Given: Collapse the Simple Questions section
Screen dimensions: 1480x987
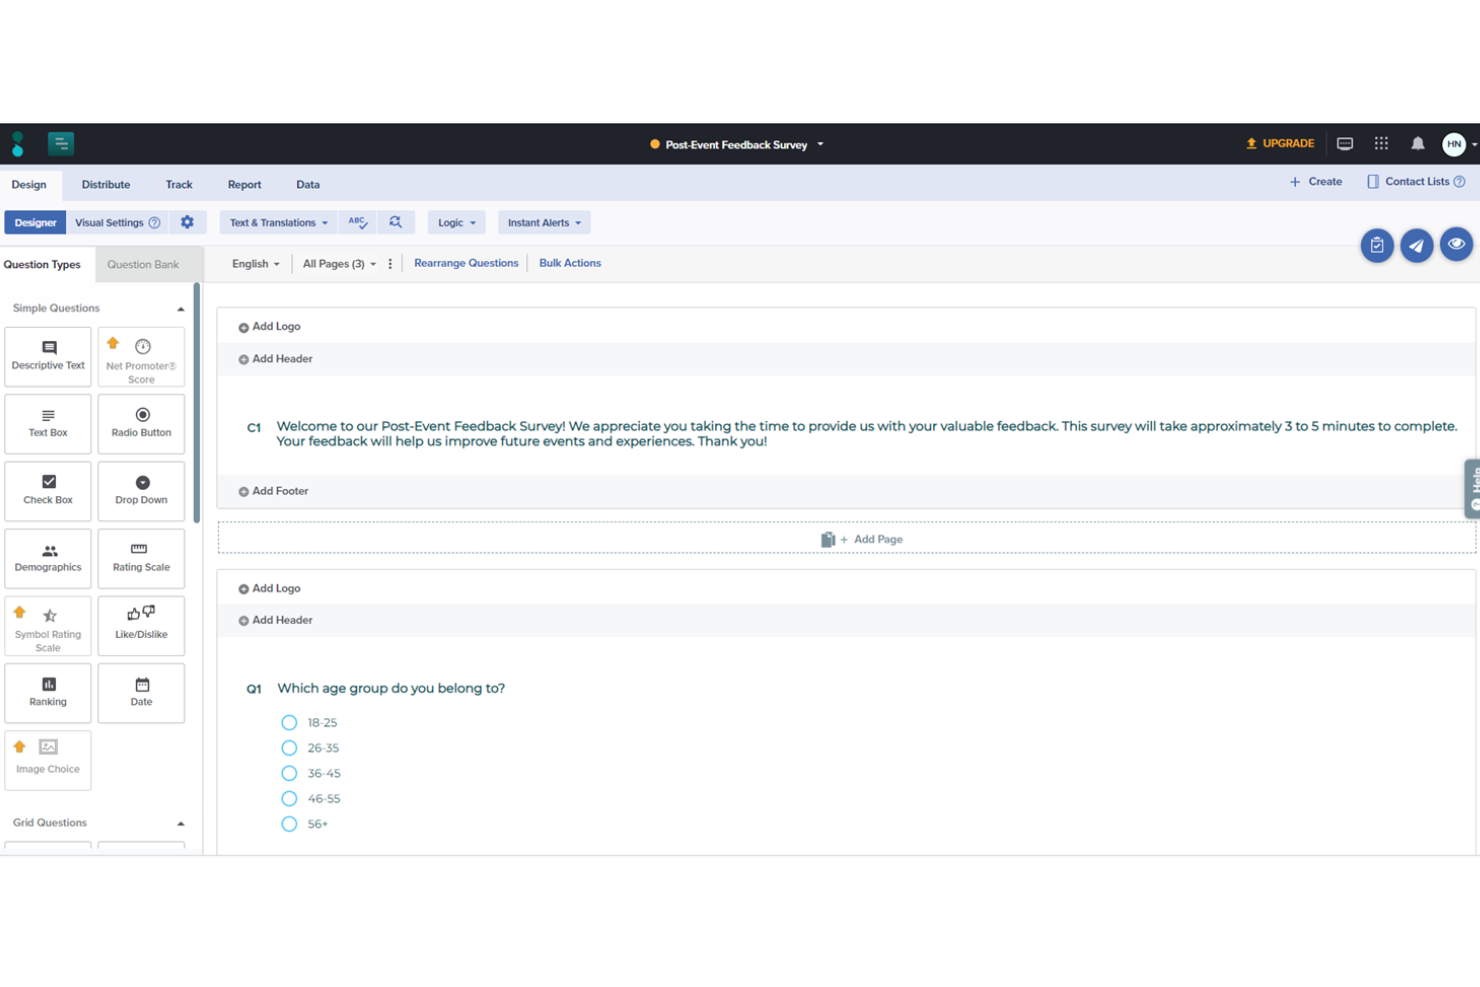Looking at the screenshot, I should (181, 308).
